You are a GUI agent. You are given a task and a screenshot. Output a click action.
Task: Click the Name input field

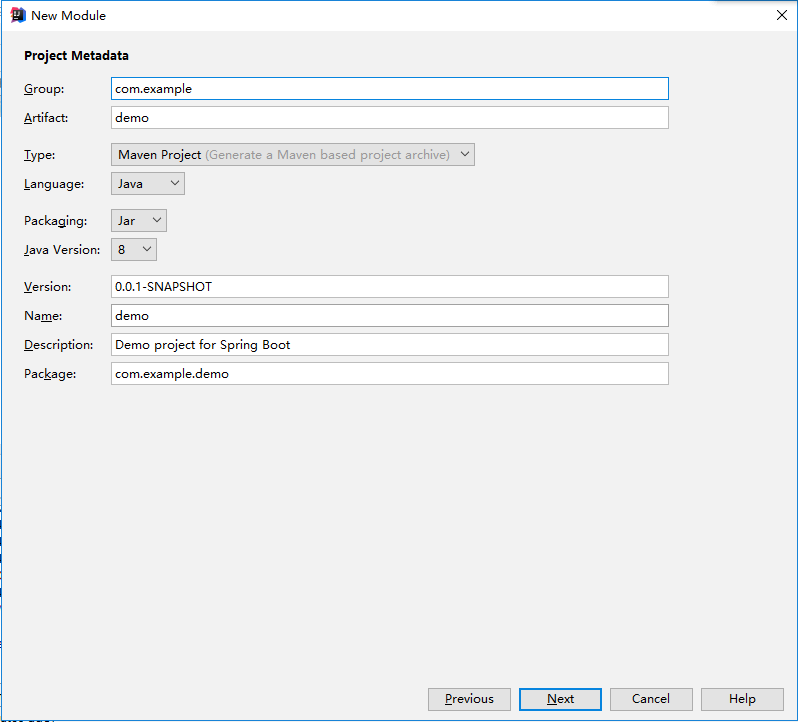pos(389,316)
